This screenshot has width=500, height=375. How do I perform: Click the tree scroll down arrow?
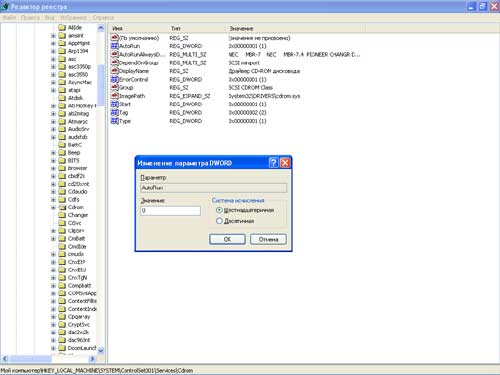pos(101,350)
